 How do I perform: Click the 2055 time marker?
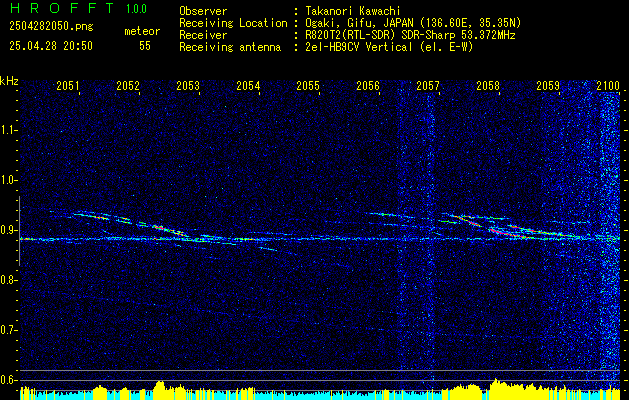[x=308, y=85]
